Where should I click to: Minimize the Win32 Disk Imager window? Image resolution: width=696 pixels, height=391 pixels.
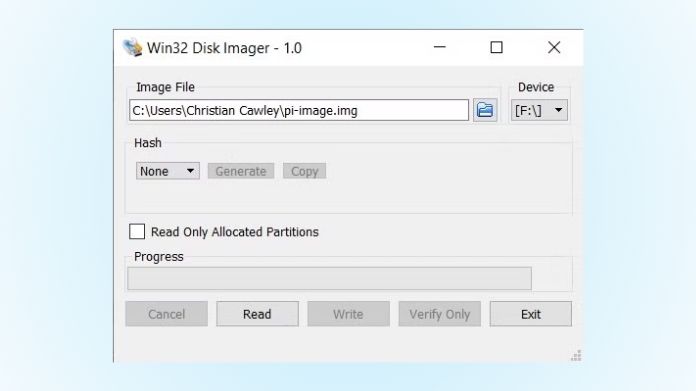[439, 47]
